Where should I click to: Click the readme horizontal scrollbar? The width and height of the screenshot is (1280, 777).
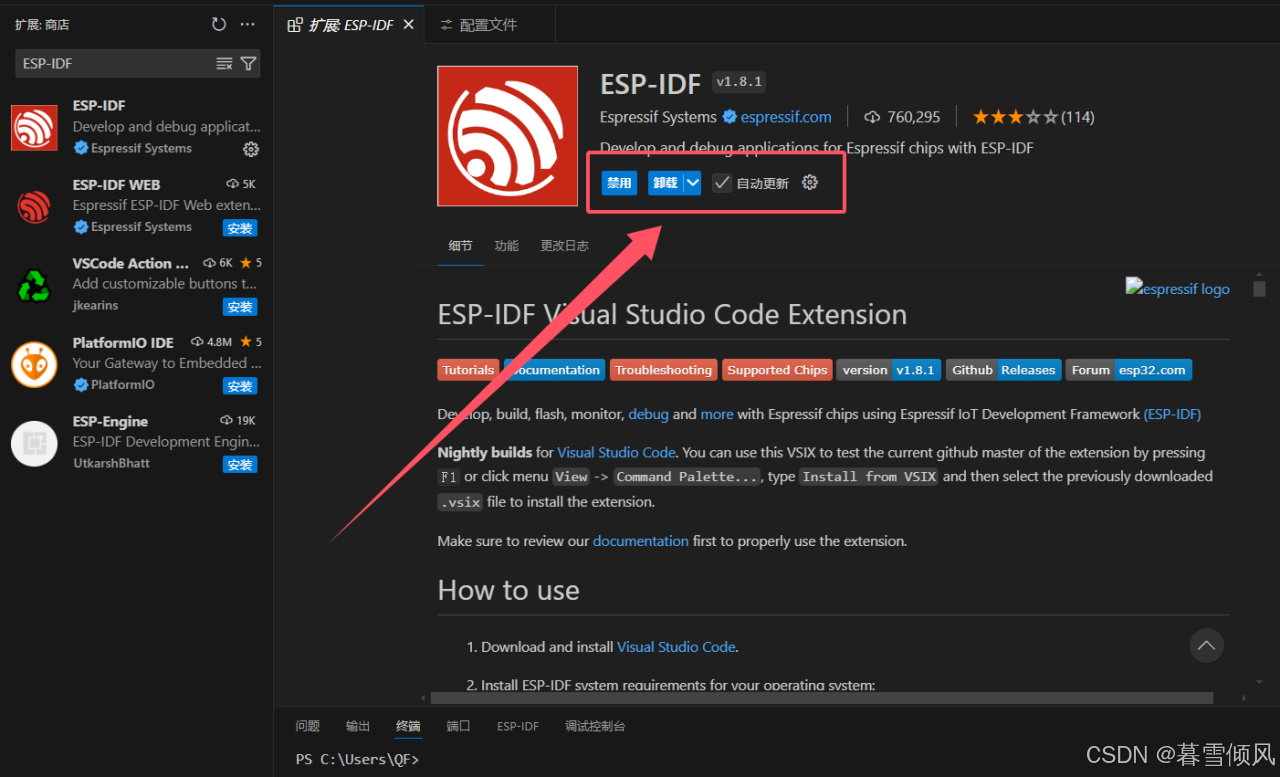pyautogui.click(x=822, y=698)
